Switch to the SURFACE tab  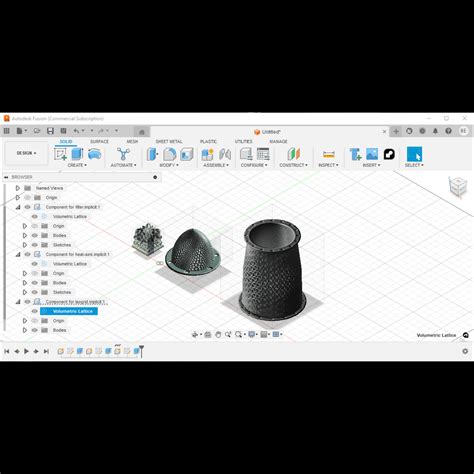99,141
